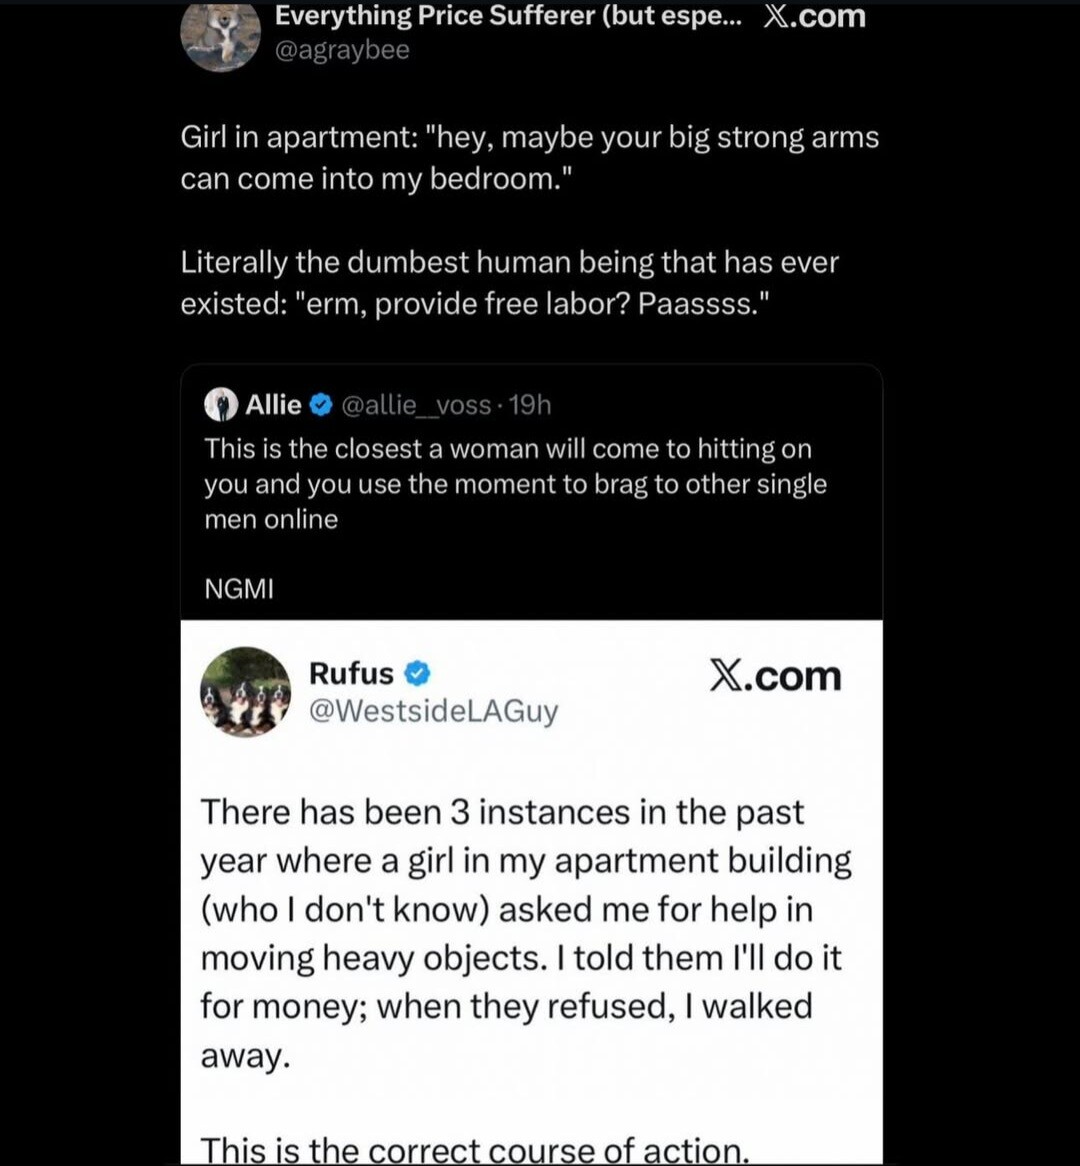Screen dimensions: 1080x1166
Task: Click the 19h timestamp on Allie's post
Action: 530,405
